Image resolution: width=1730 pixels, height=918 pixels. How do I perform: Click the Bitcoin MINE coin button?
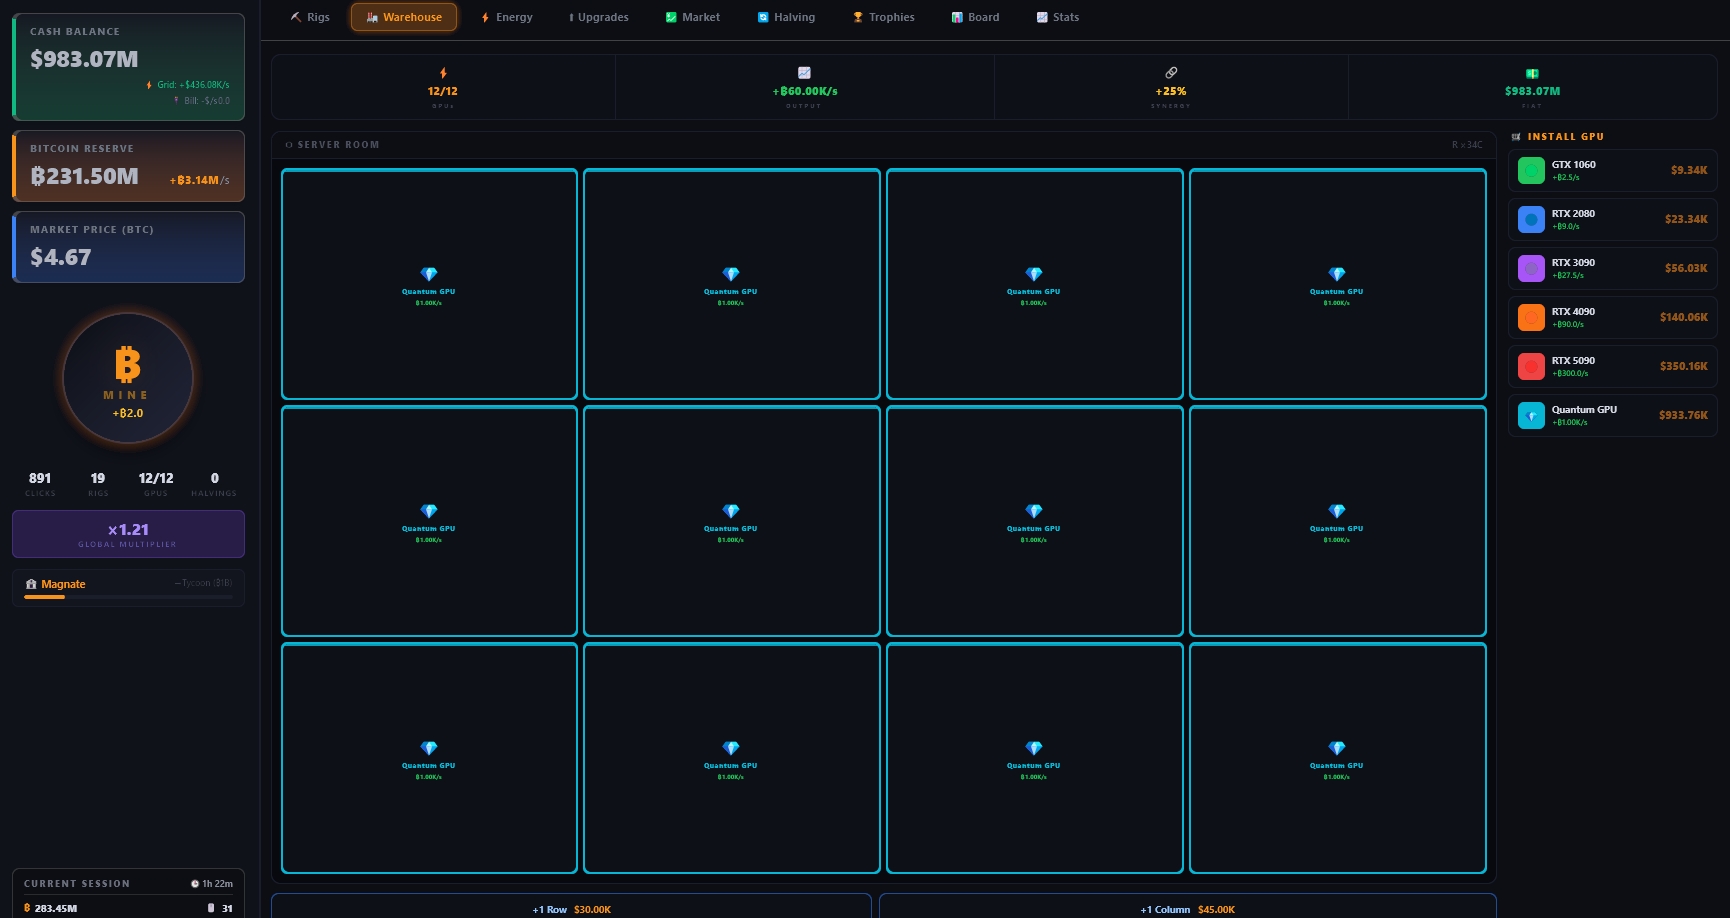128,378
